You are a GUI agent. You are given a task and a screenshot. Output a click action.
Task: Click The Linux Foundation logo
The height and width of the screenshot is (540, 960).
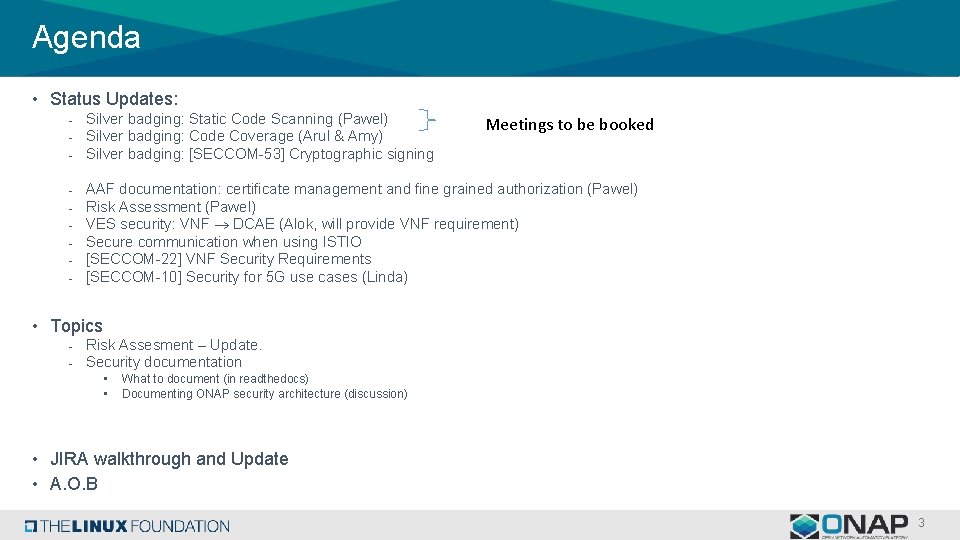pos(127,526)
